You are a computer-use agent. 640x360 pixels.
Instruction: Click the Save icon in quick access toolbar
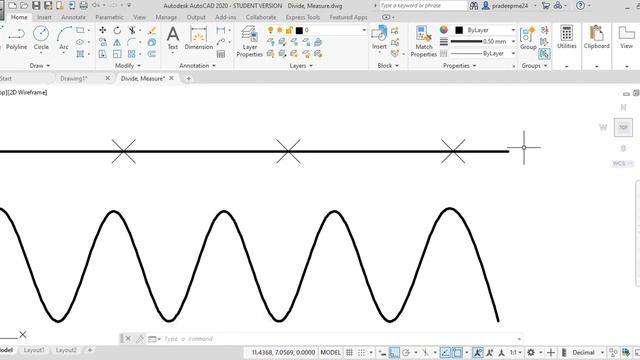point(36,5)
